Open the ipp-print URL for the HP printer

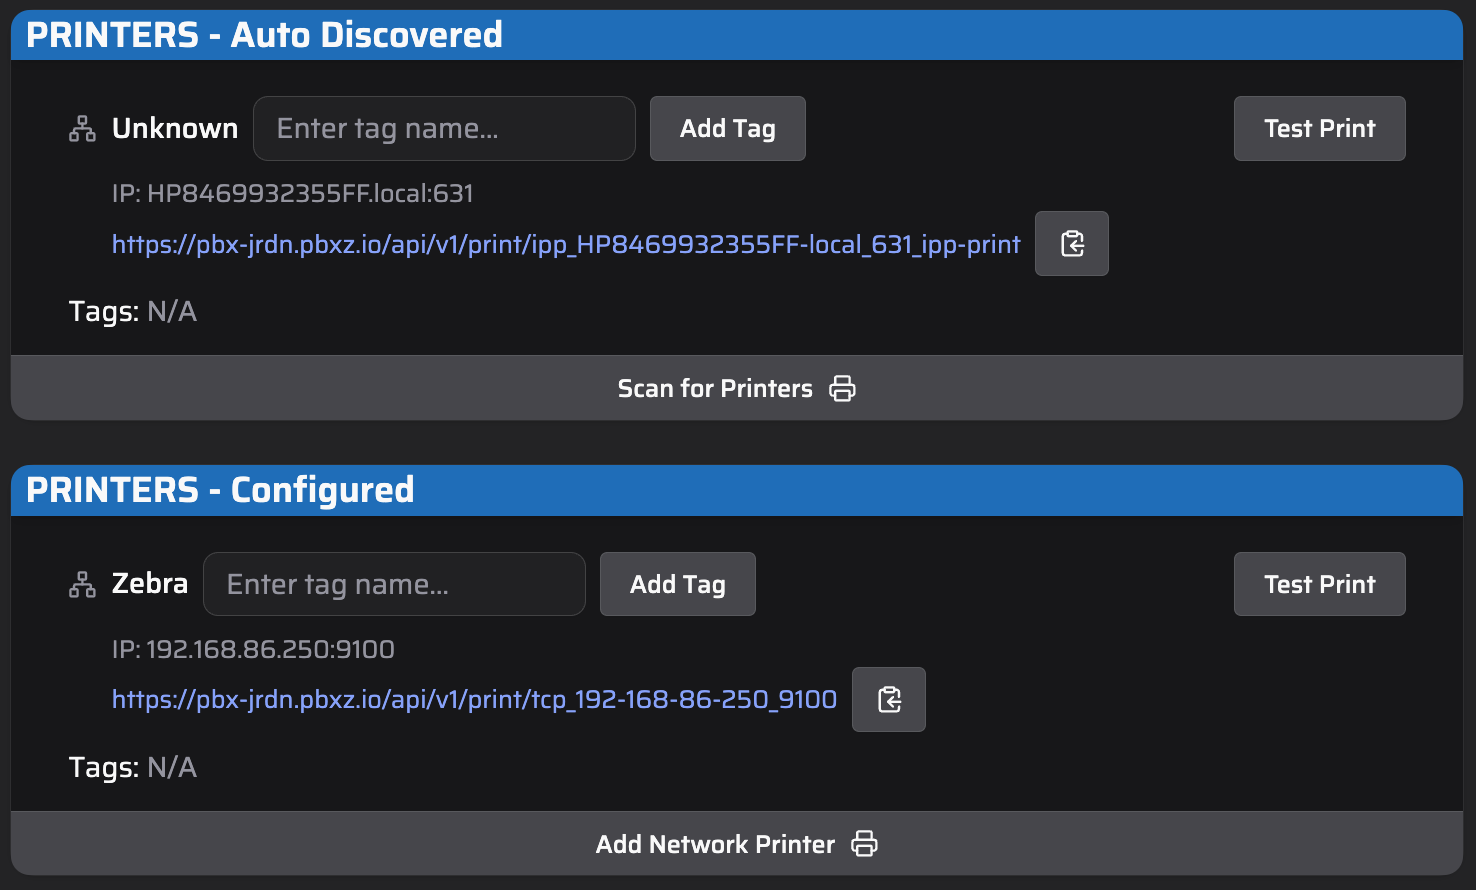(x=565, y=244)
